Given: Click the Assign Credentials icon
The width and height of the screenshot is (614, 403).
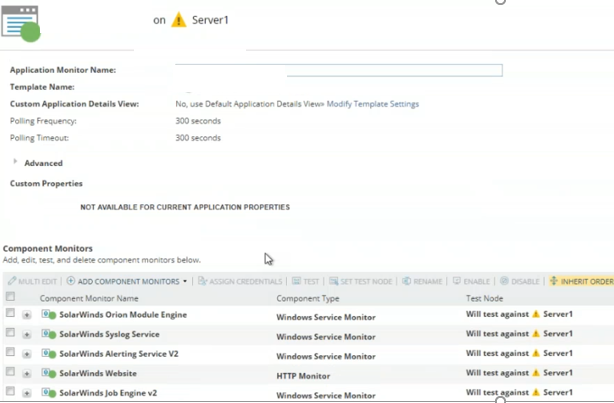Looking at the screenshot, I should tap(202, 281).
